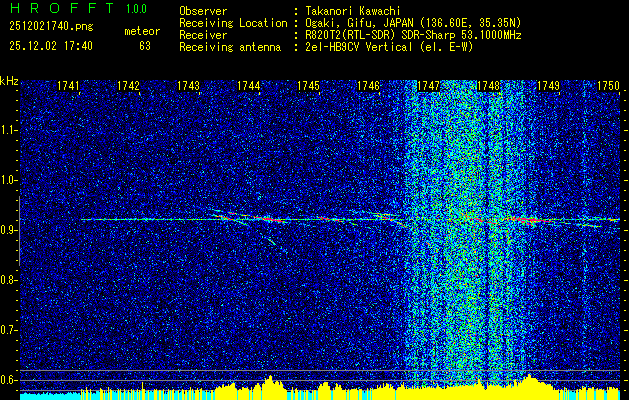The image size is (629, 400).
Task: Click the 1.0 kHz axis label
Action: [x=8, y=180]
